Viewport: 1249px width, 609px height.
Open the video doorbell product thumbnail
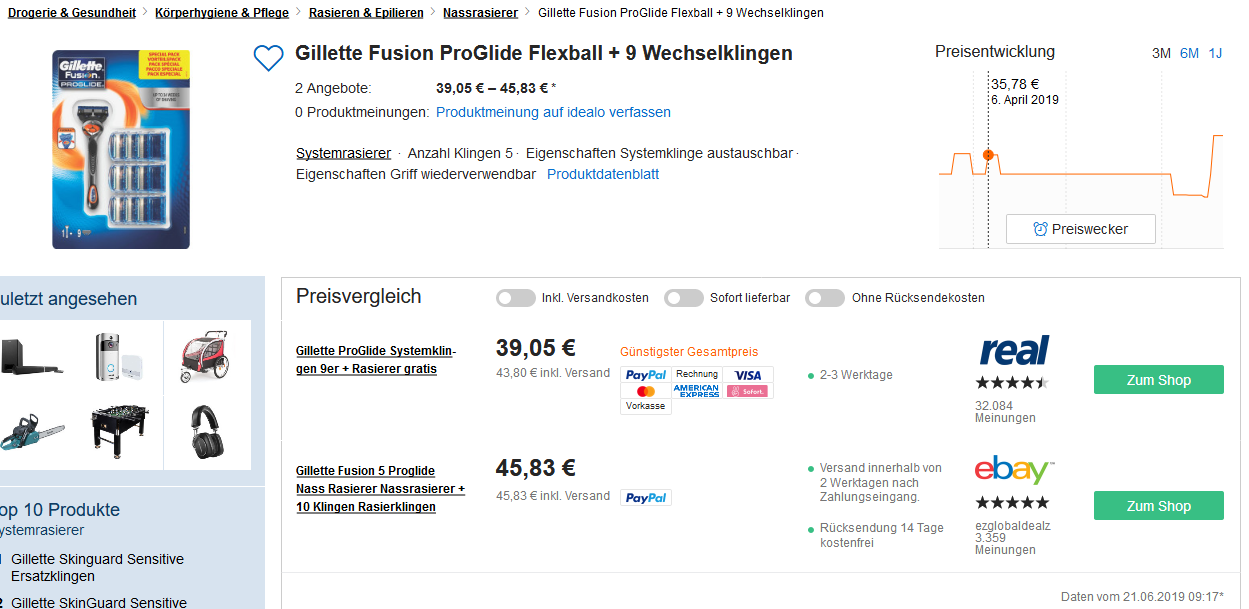click(119, 355)
